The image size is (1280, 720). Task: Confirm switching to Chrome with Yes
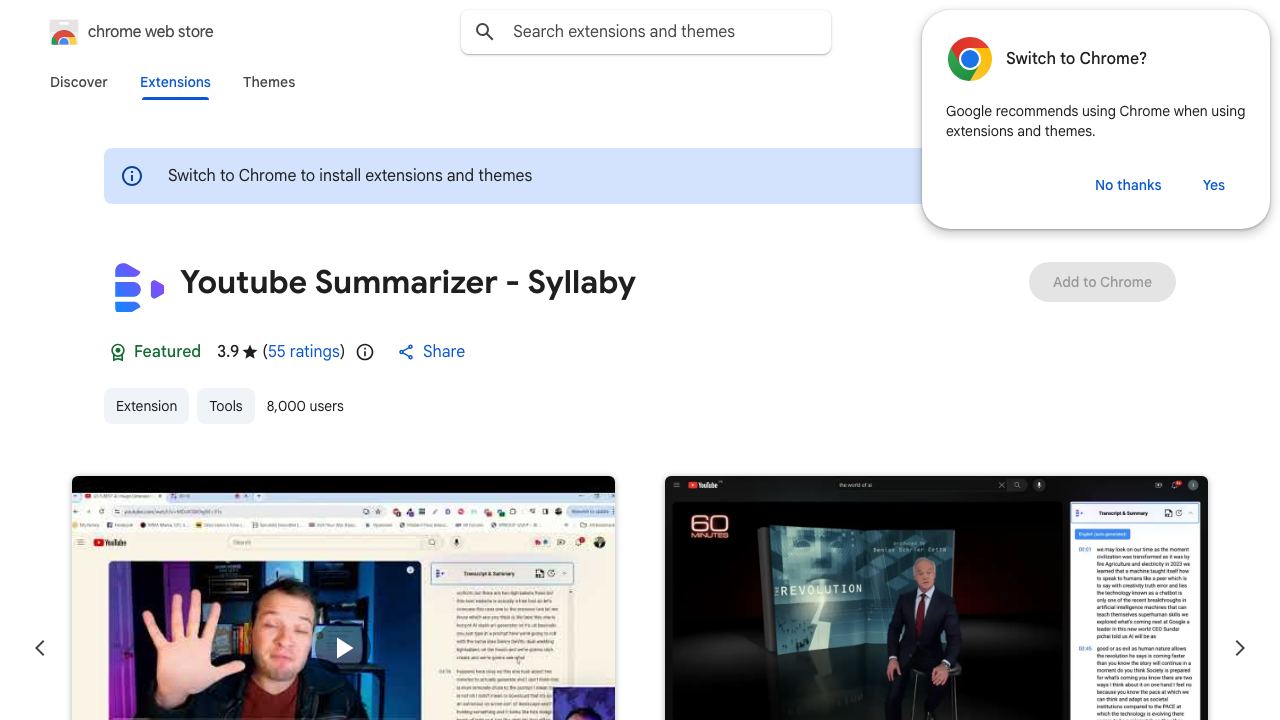tap(1214, 185)
